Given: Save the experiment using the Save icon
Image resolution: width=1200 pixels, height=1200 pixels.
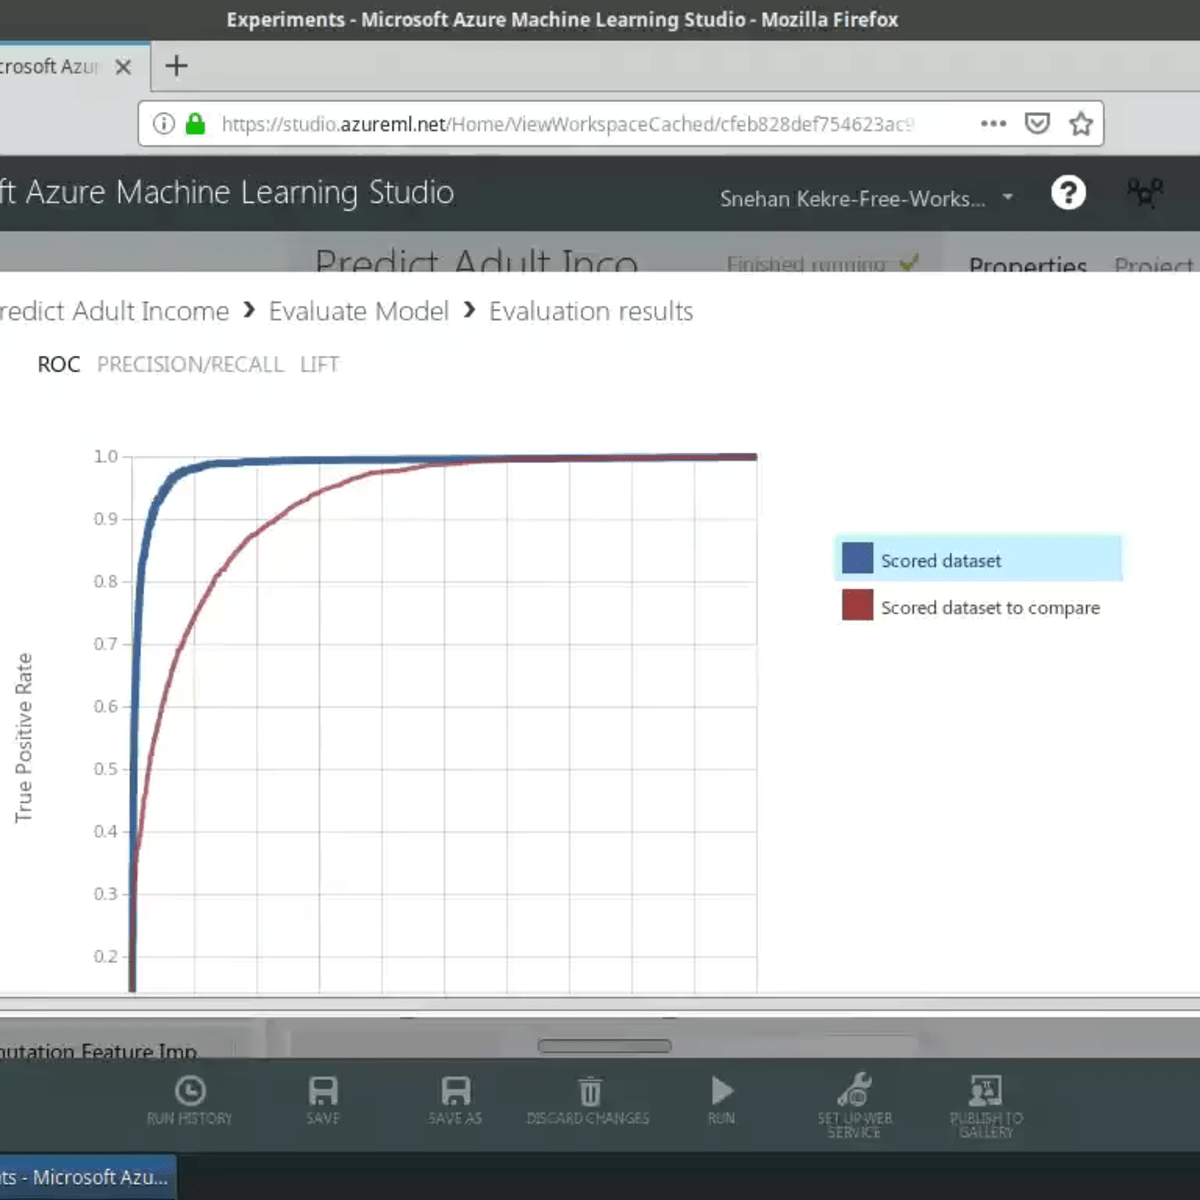Looking at the screenshot, I should (321, 1100).
